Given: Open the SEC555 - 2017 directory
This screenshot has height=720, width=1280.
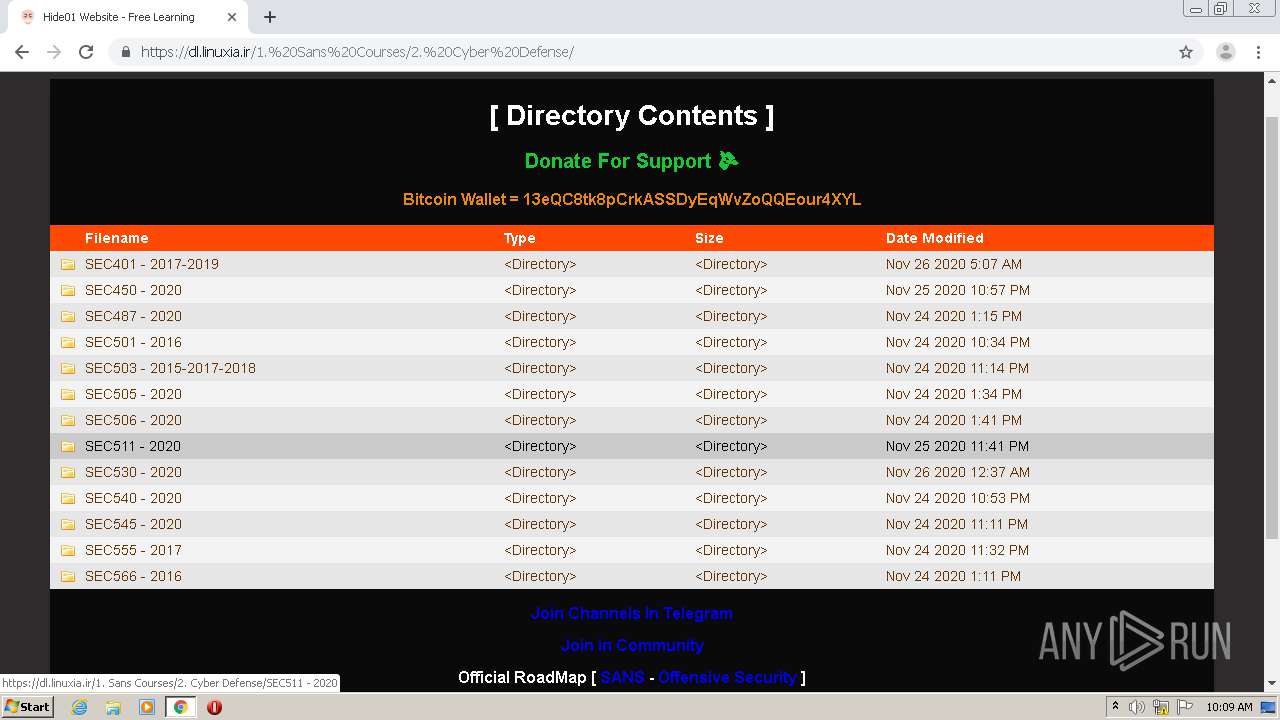Looking at the screenshot, I should tap(133, 550).
